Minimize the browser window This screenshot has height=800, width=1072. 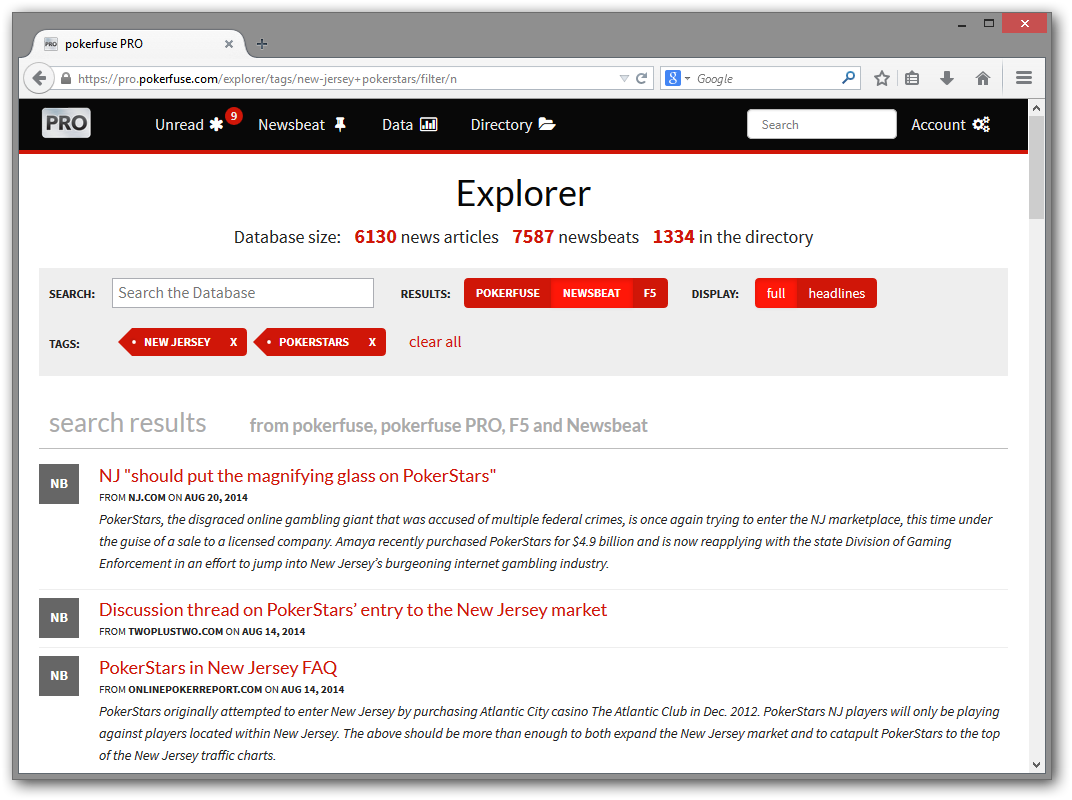(962, 24)
